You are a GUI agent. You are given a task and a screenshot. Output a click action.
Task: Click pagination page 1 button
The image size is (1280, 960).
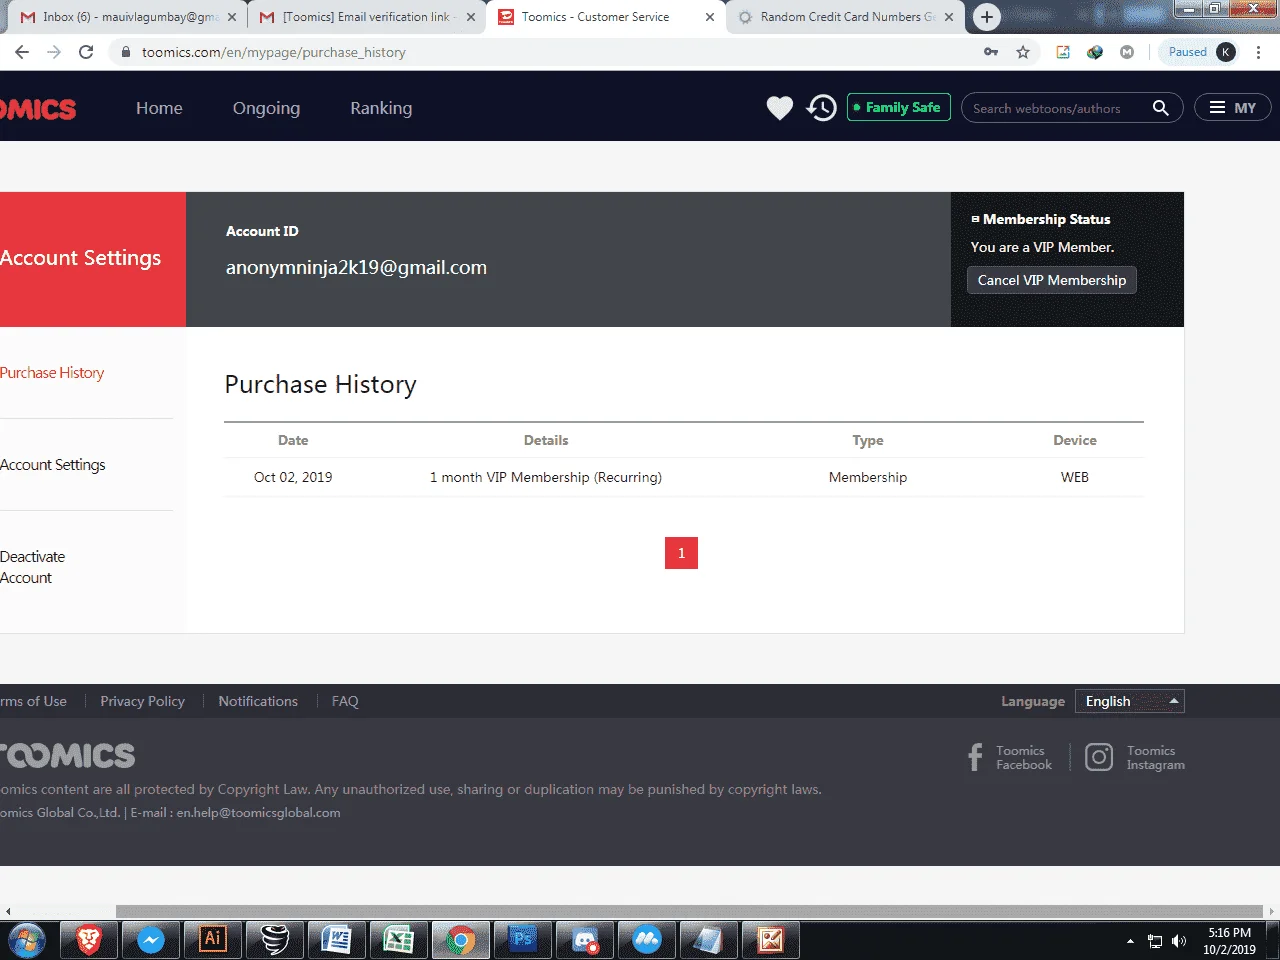point(681,553)
